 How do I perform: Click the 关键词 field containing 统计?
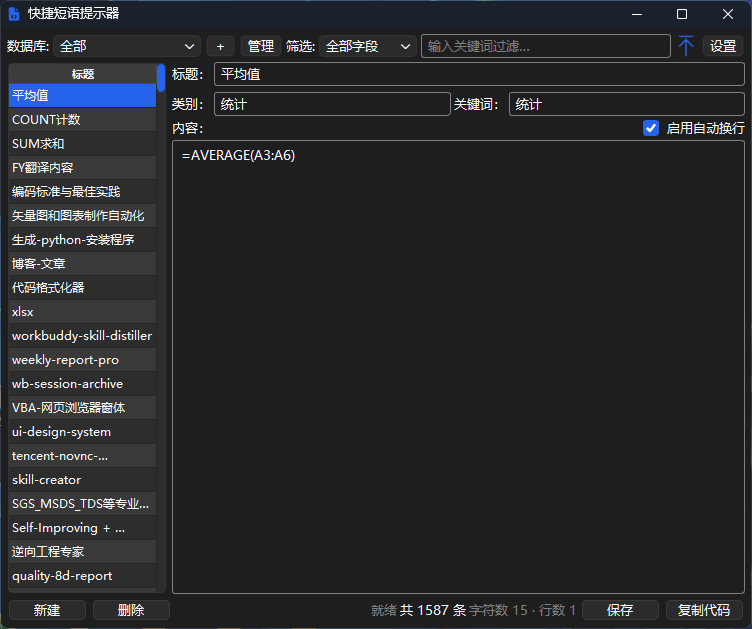(626, 104)
